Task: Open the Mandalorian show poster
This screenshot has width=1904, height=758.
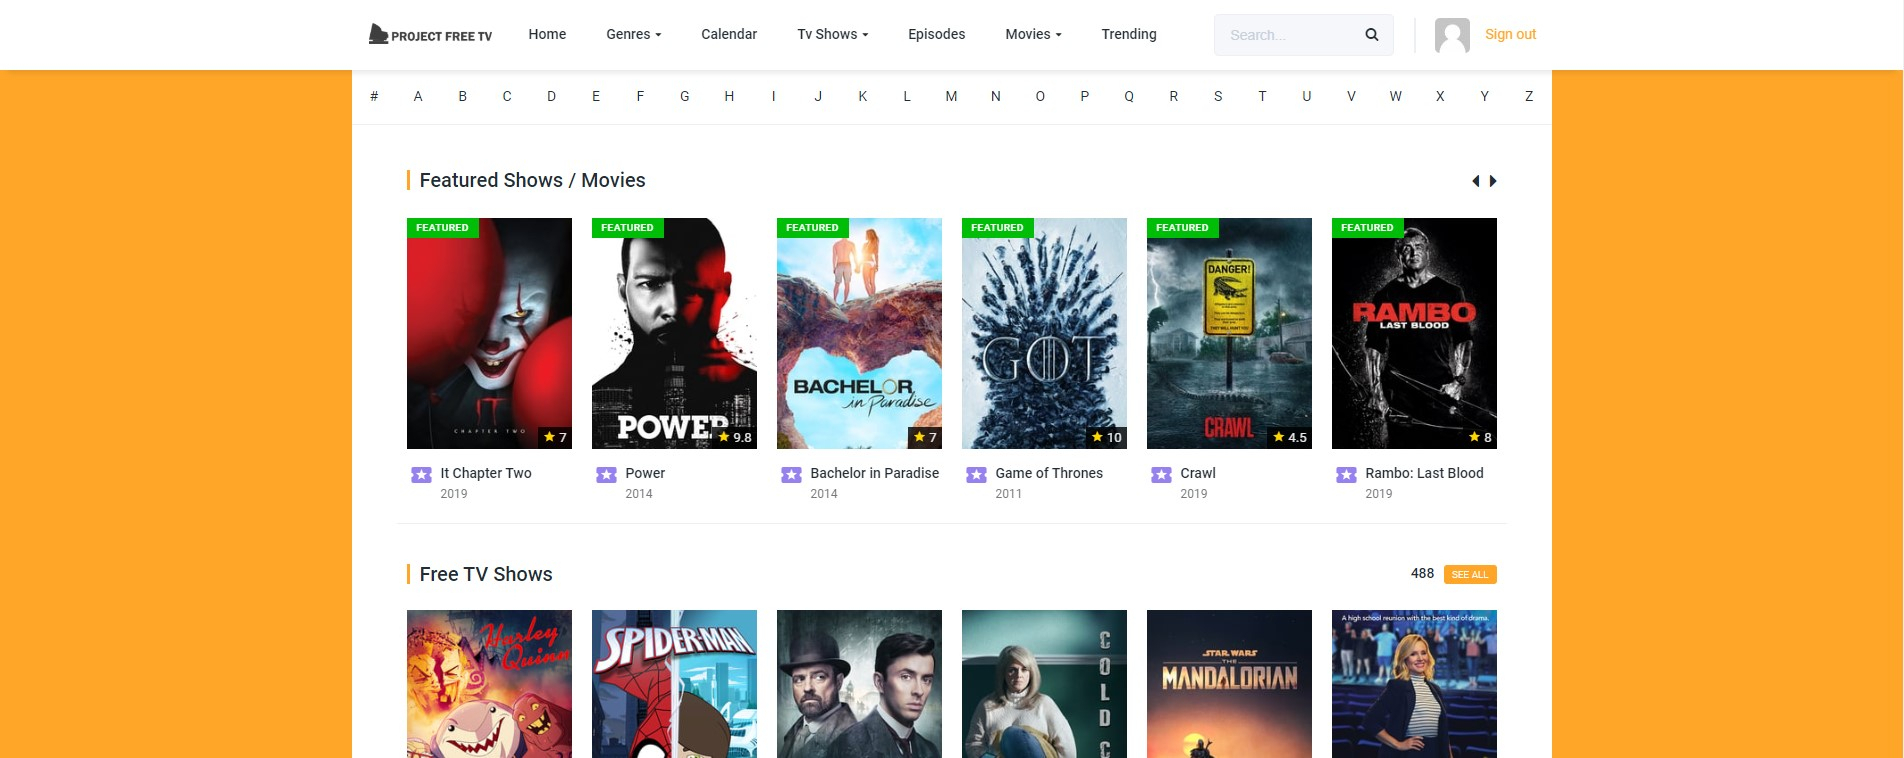Action: point(1229,684)
